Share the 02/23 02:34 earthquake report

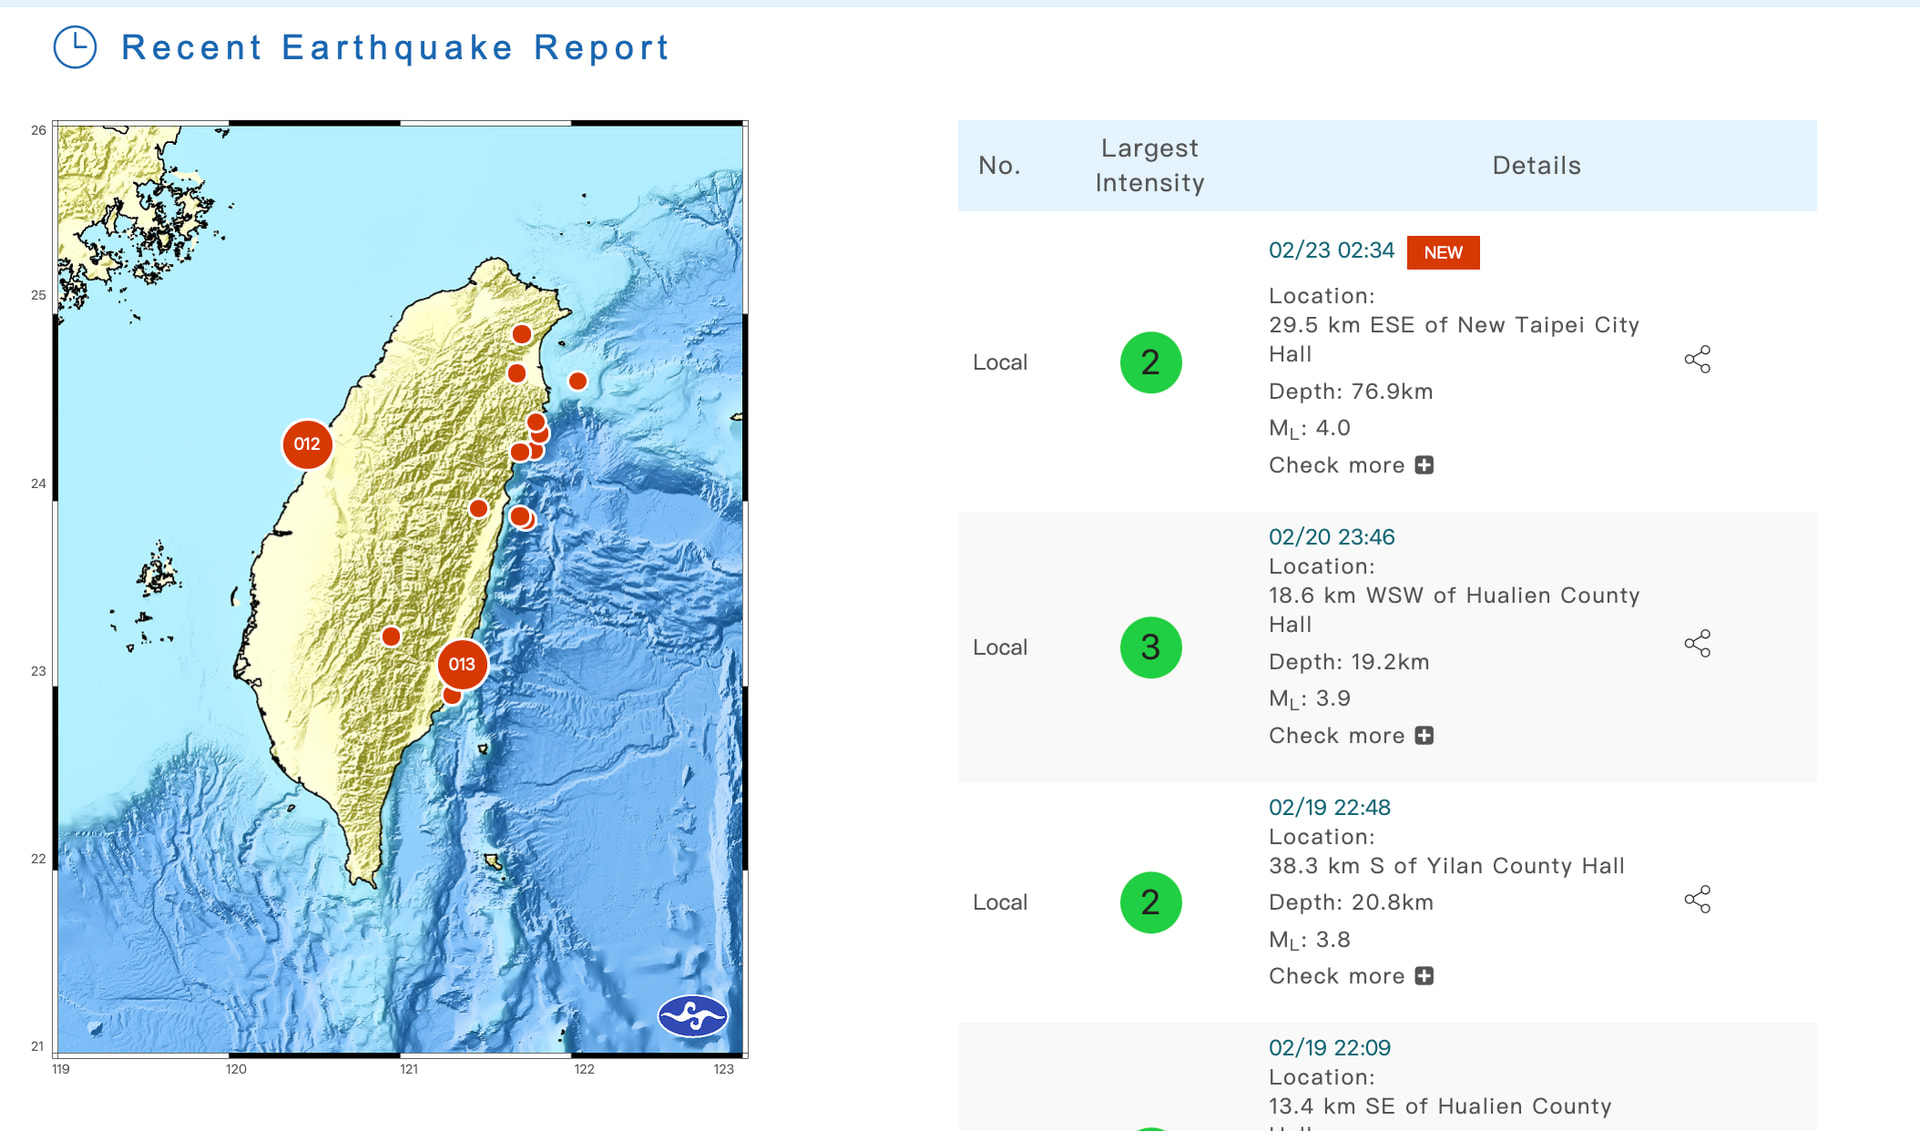tap(1697, 360)
